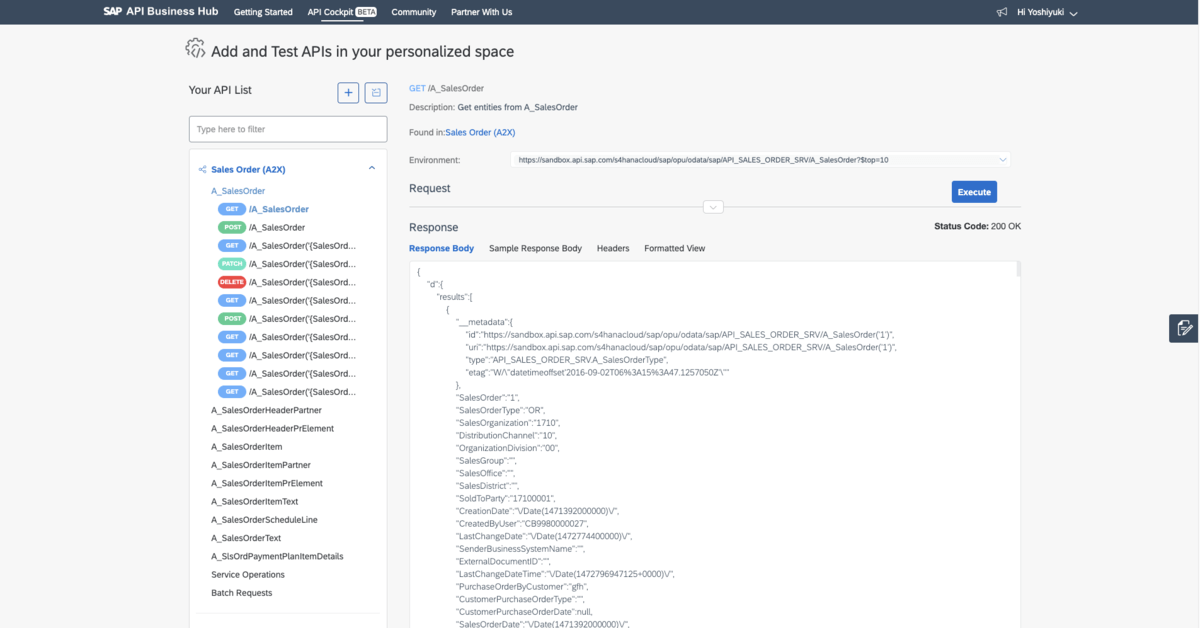Open the Sample Response Body tab

[535, 248]
